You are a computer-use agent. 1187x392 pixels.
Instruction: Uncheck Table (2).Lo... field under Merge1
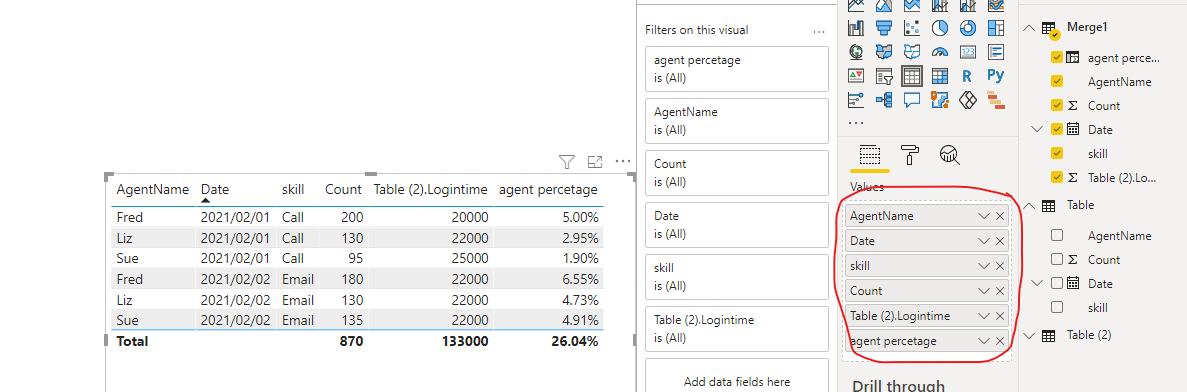pos(1057,178)
